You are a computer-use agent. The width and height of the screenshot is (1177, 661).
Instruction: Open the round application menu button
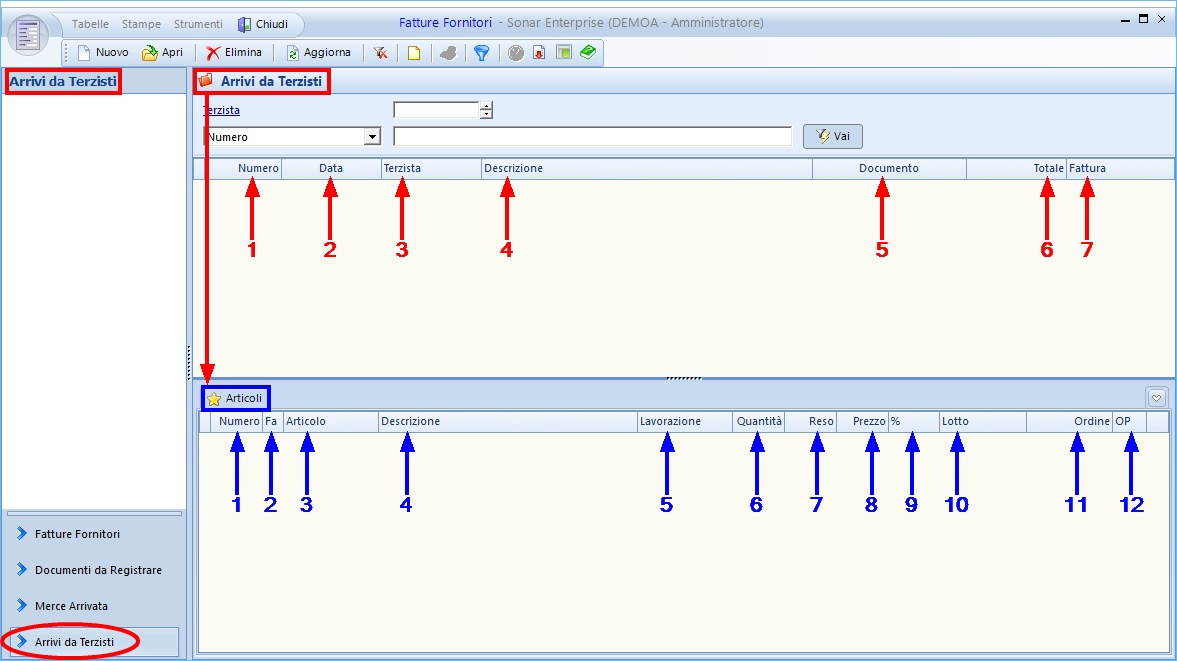coord(28,35)
